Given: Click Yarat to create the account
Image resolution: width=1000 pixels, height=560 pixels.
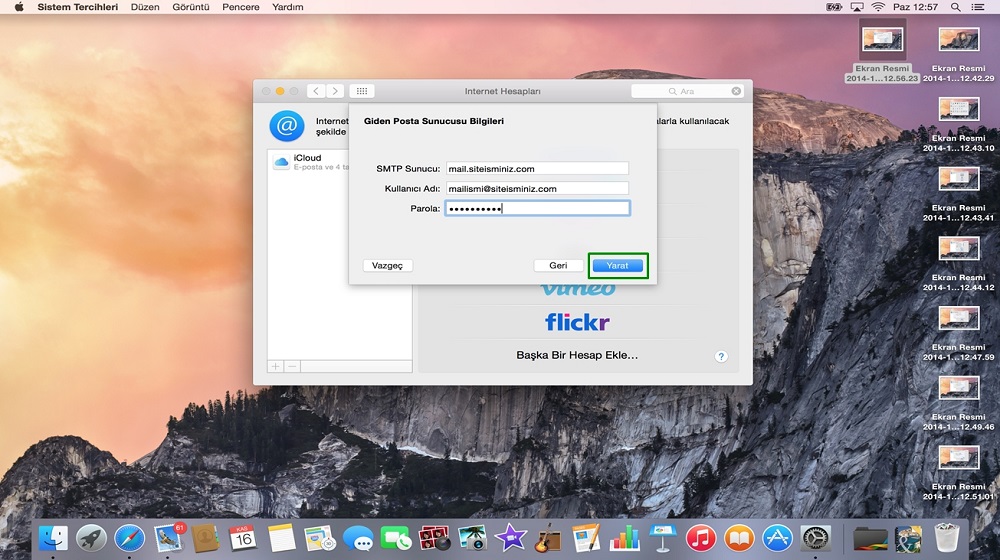Looking at the screenshot, I should click(617, 265).
